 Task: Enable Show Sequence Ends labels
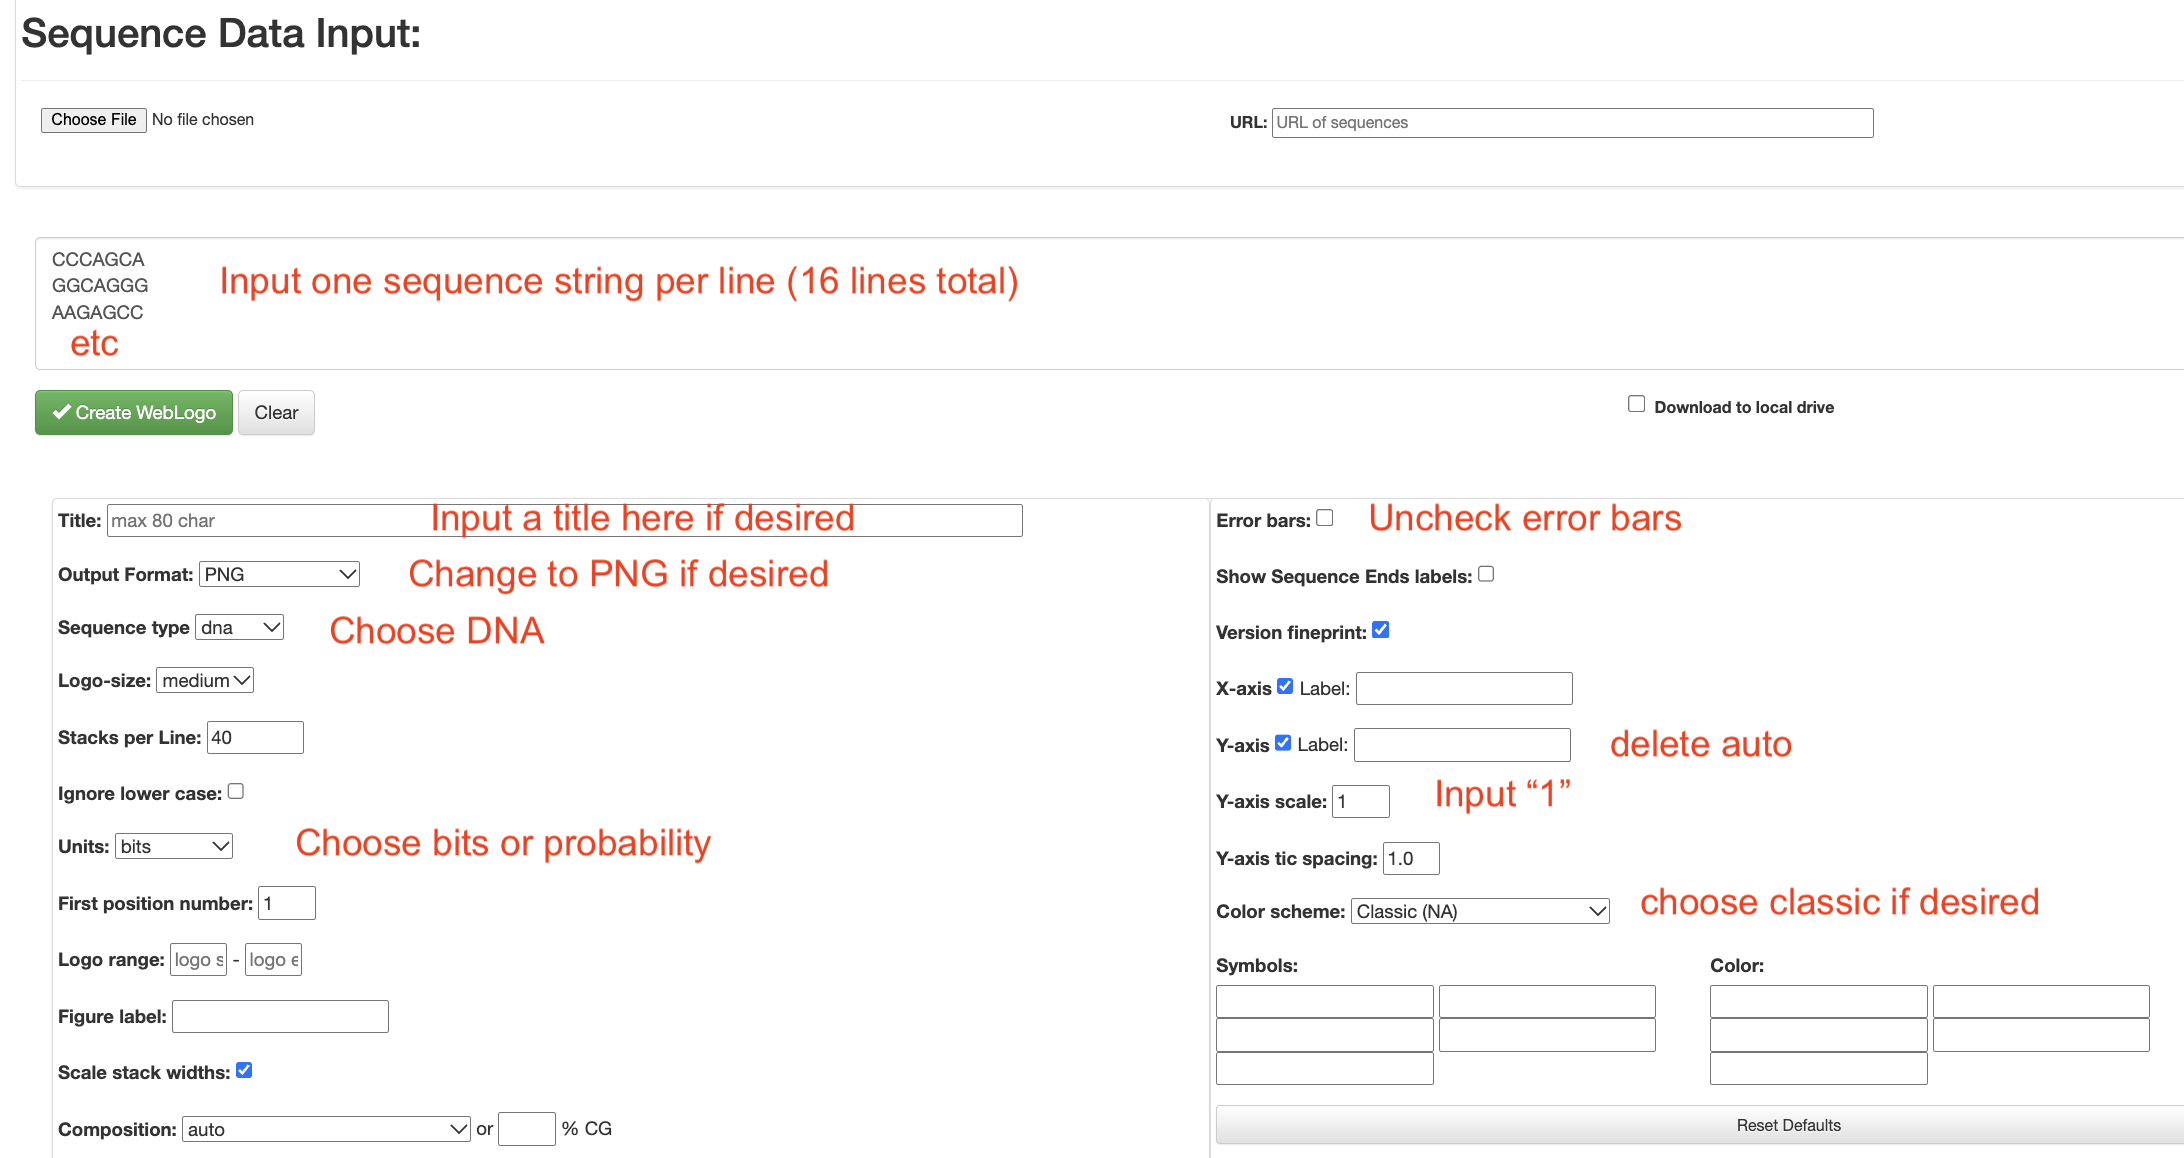click(1486, 574)
